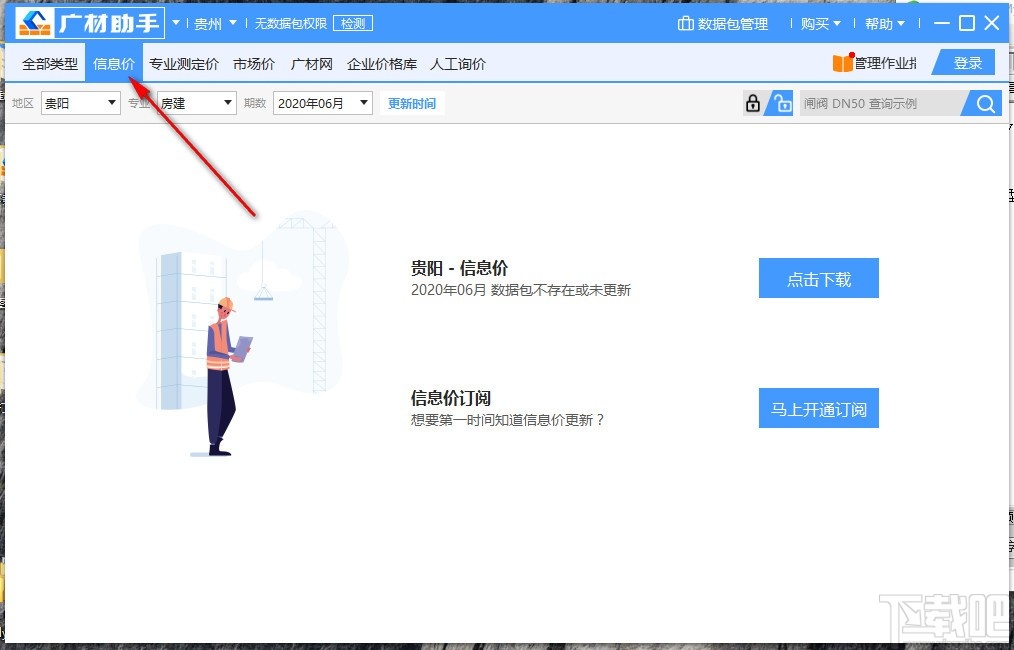Open the 地区 贵阳 city dropdown
The image size is (1014, 650).
point(80,102)
